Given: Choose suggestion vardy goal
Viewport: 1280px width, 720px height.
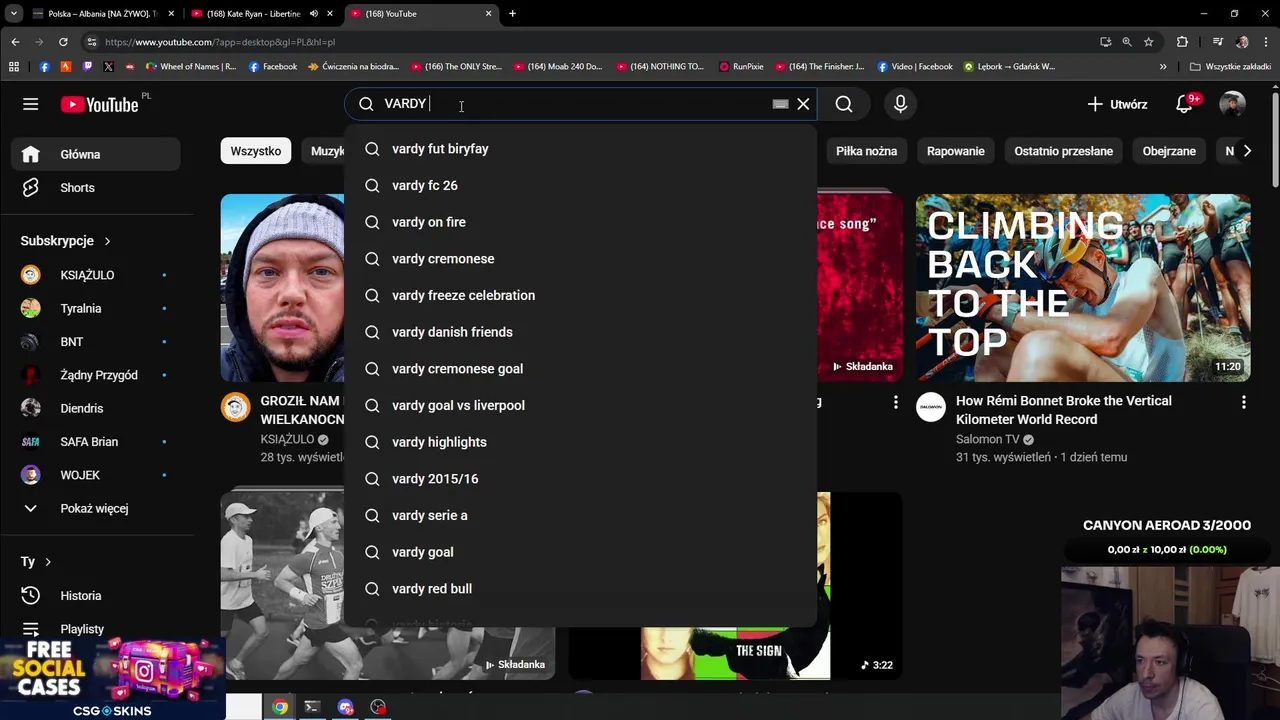Looking at the screenshot, I should (x=580, y=552).
